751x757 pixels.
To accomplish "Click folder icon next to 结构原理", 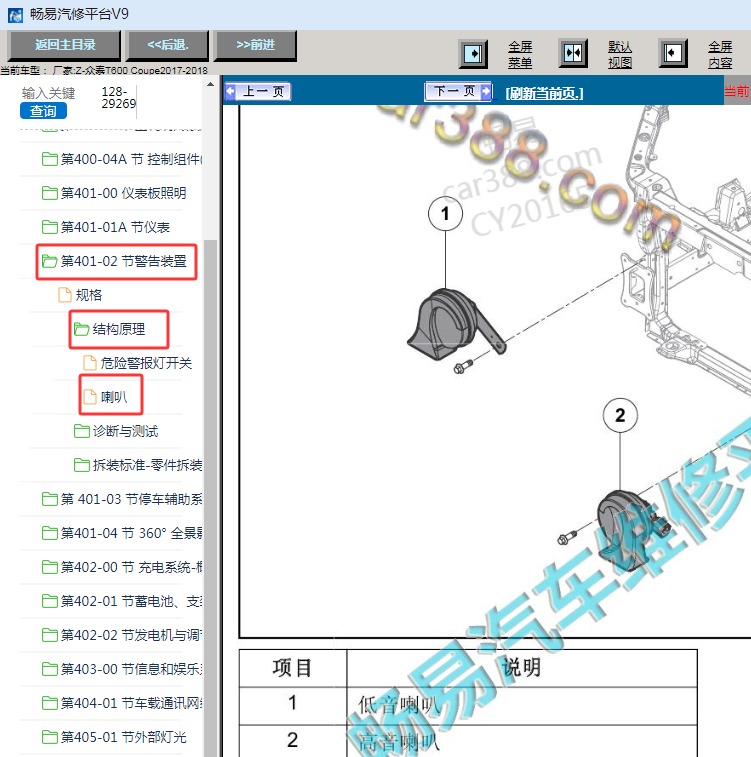I will [x=82, y=329].
